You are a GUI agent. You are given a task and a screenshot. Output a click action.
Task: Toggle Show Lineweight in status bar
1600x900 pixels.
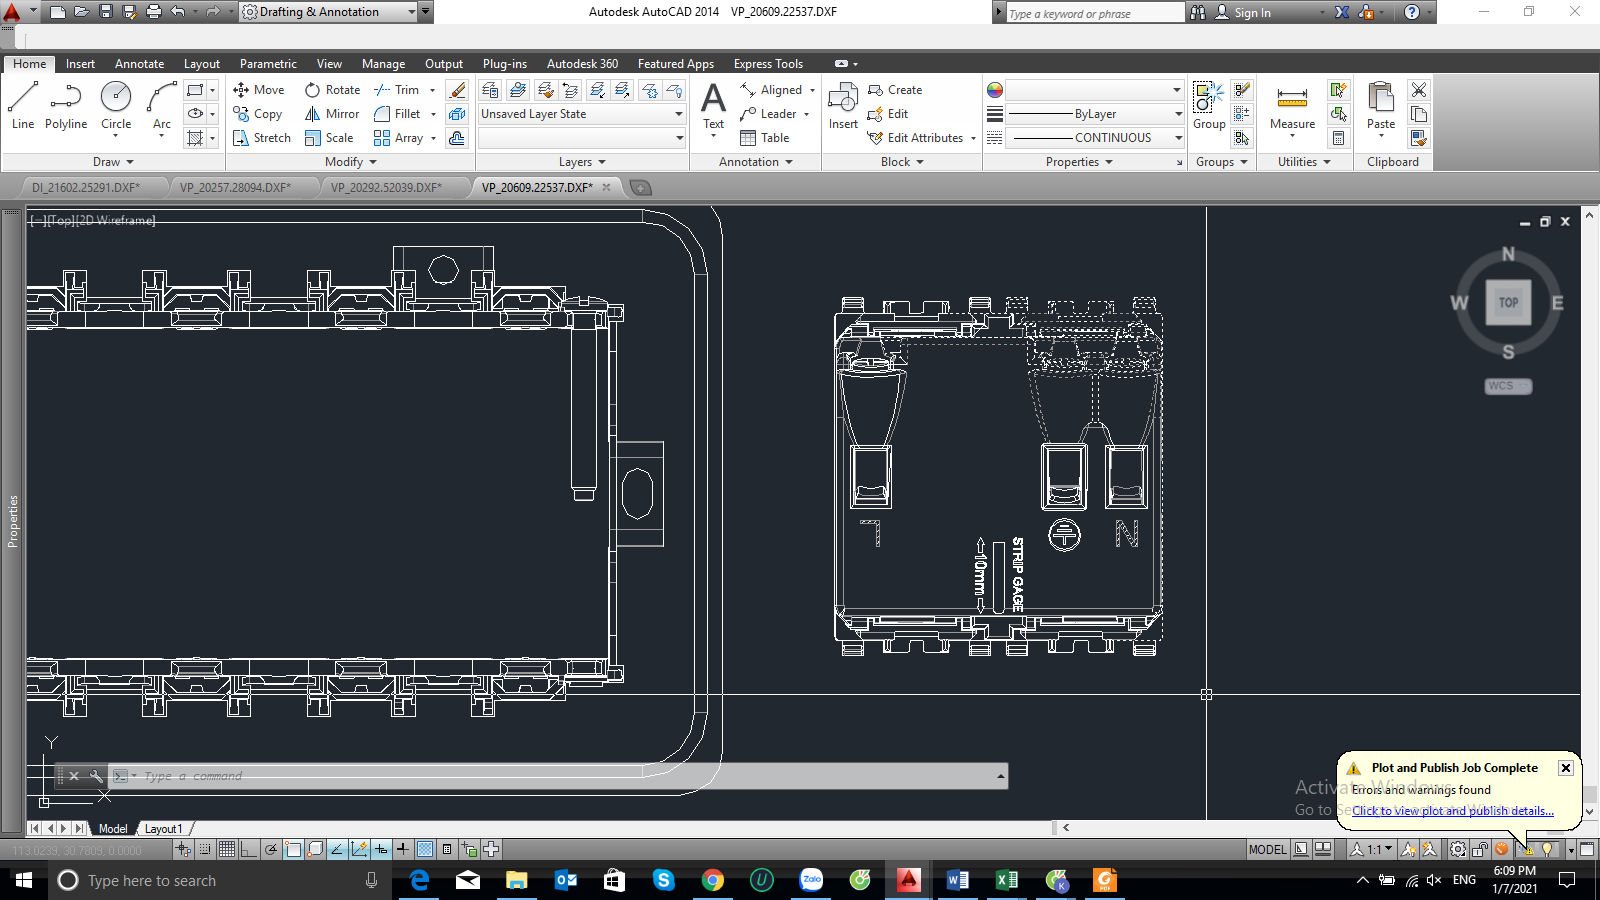coord(403,849)
